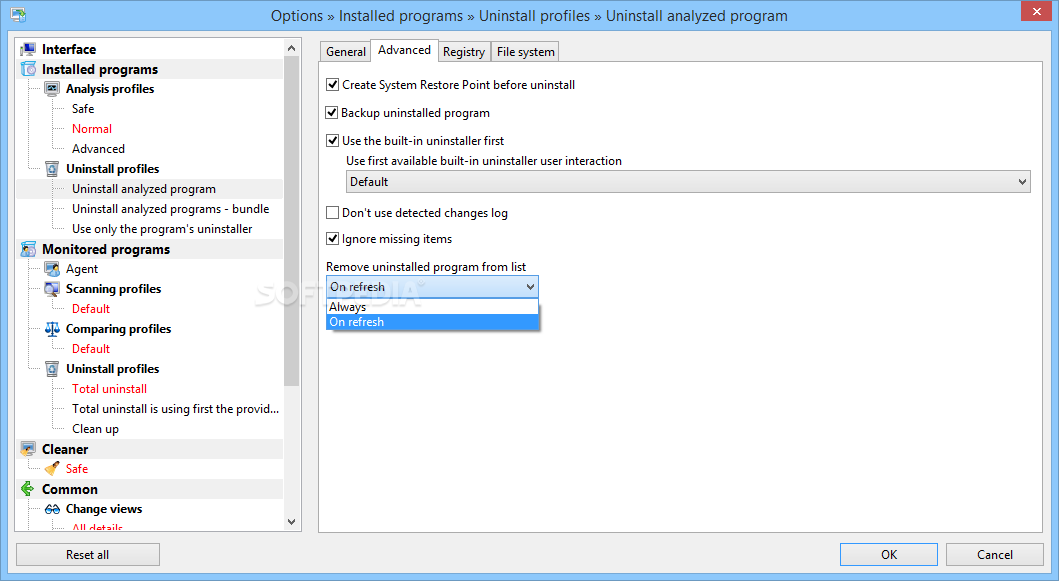Select the Scanning profiles node
This screenshot has height=581, width=1059.
pyautogui.click(x=113, y=289)
